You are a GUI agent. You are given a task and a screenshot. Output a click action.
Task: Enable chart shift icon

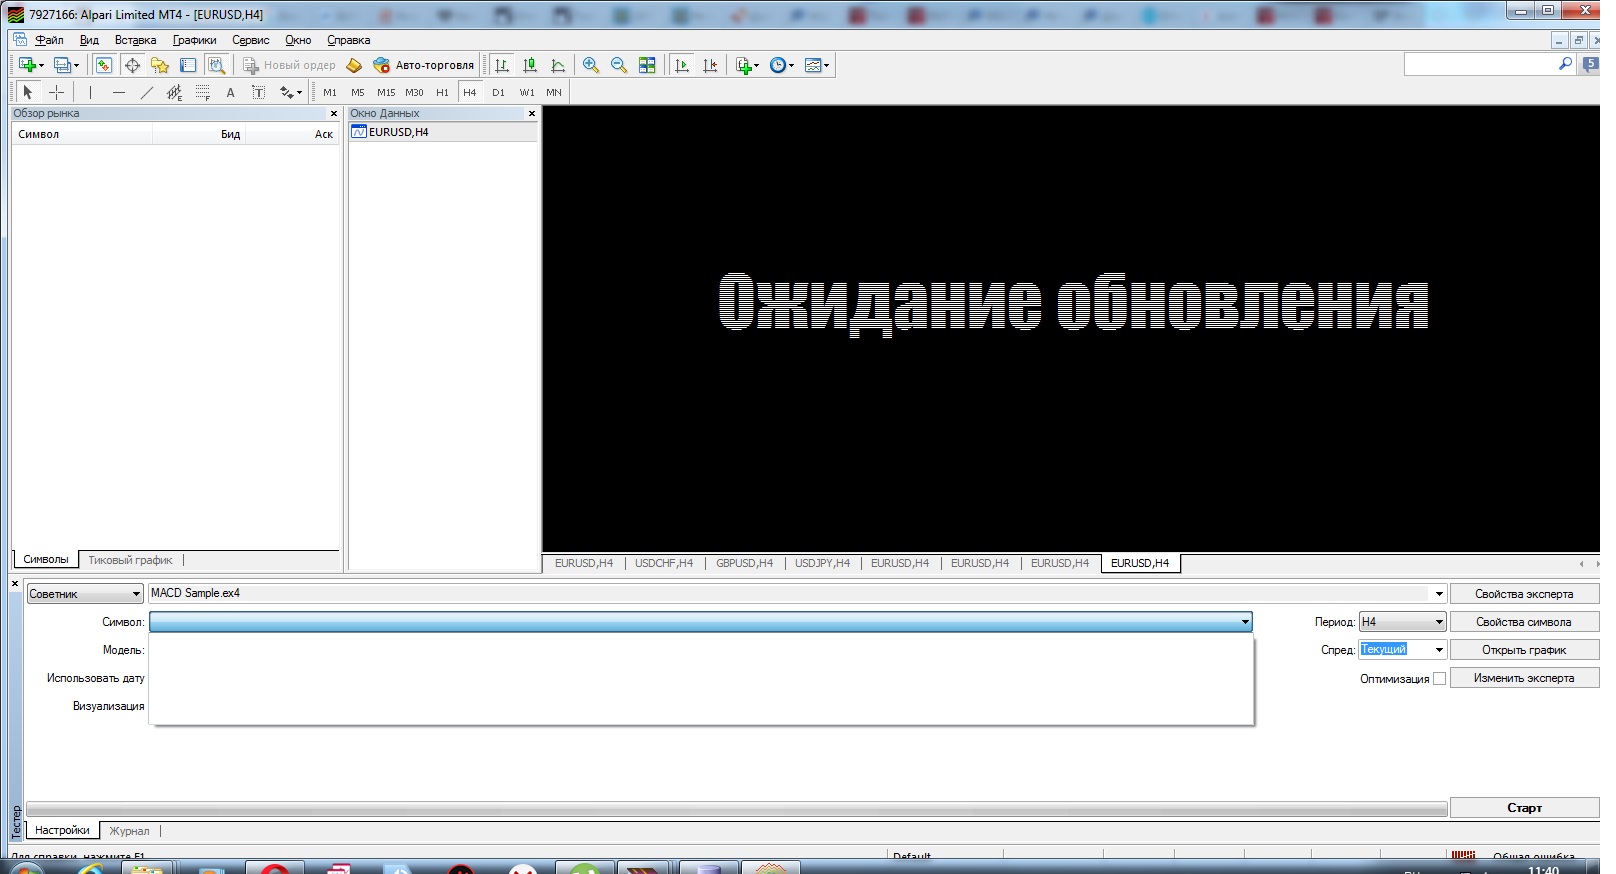pos(710,65)
